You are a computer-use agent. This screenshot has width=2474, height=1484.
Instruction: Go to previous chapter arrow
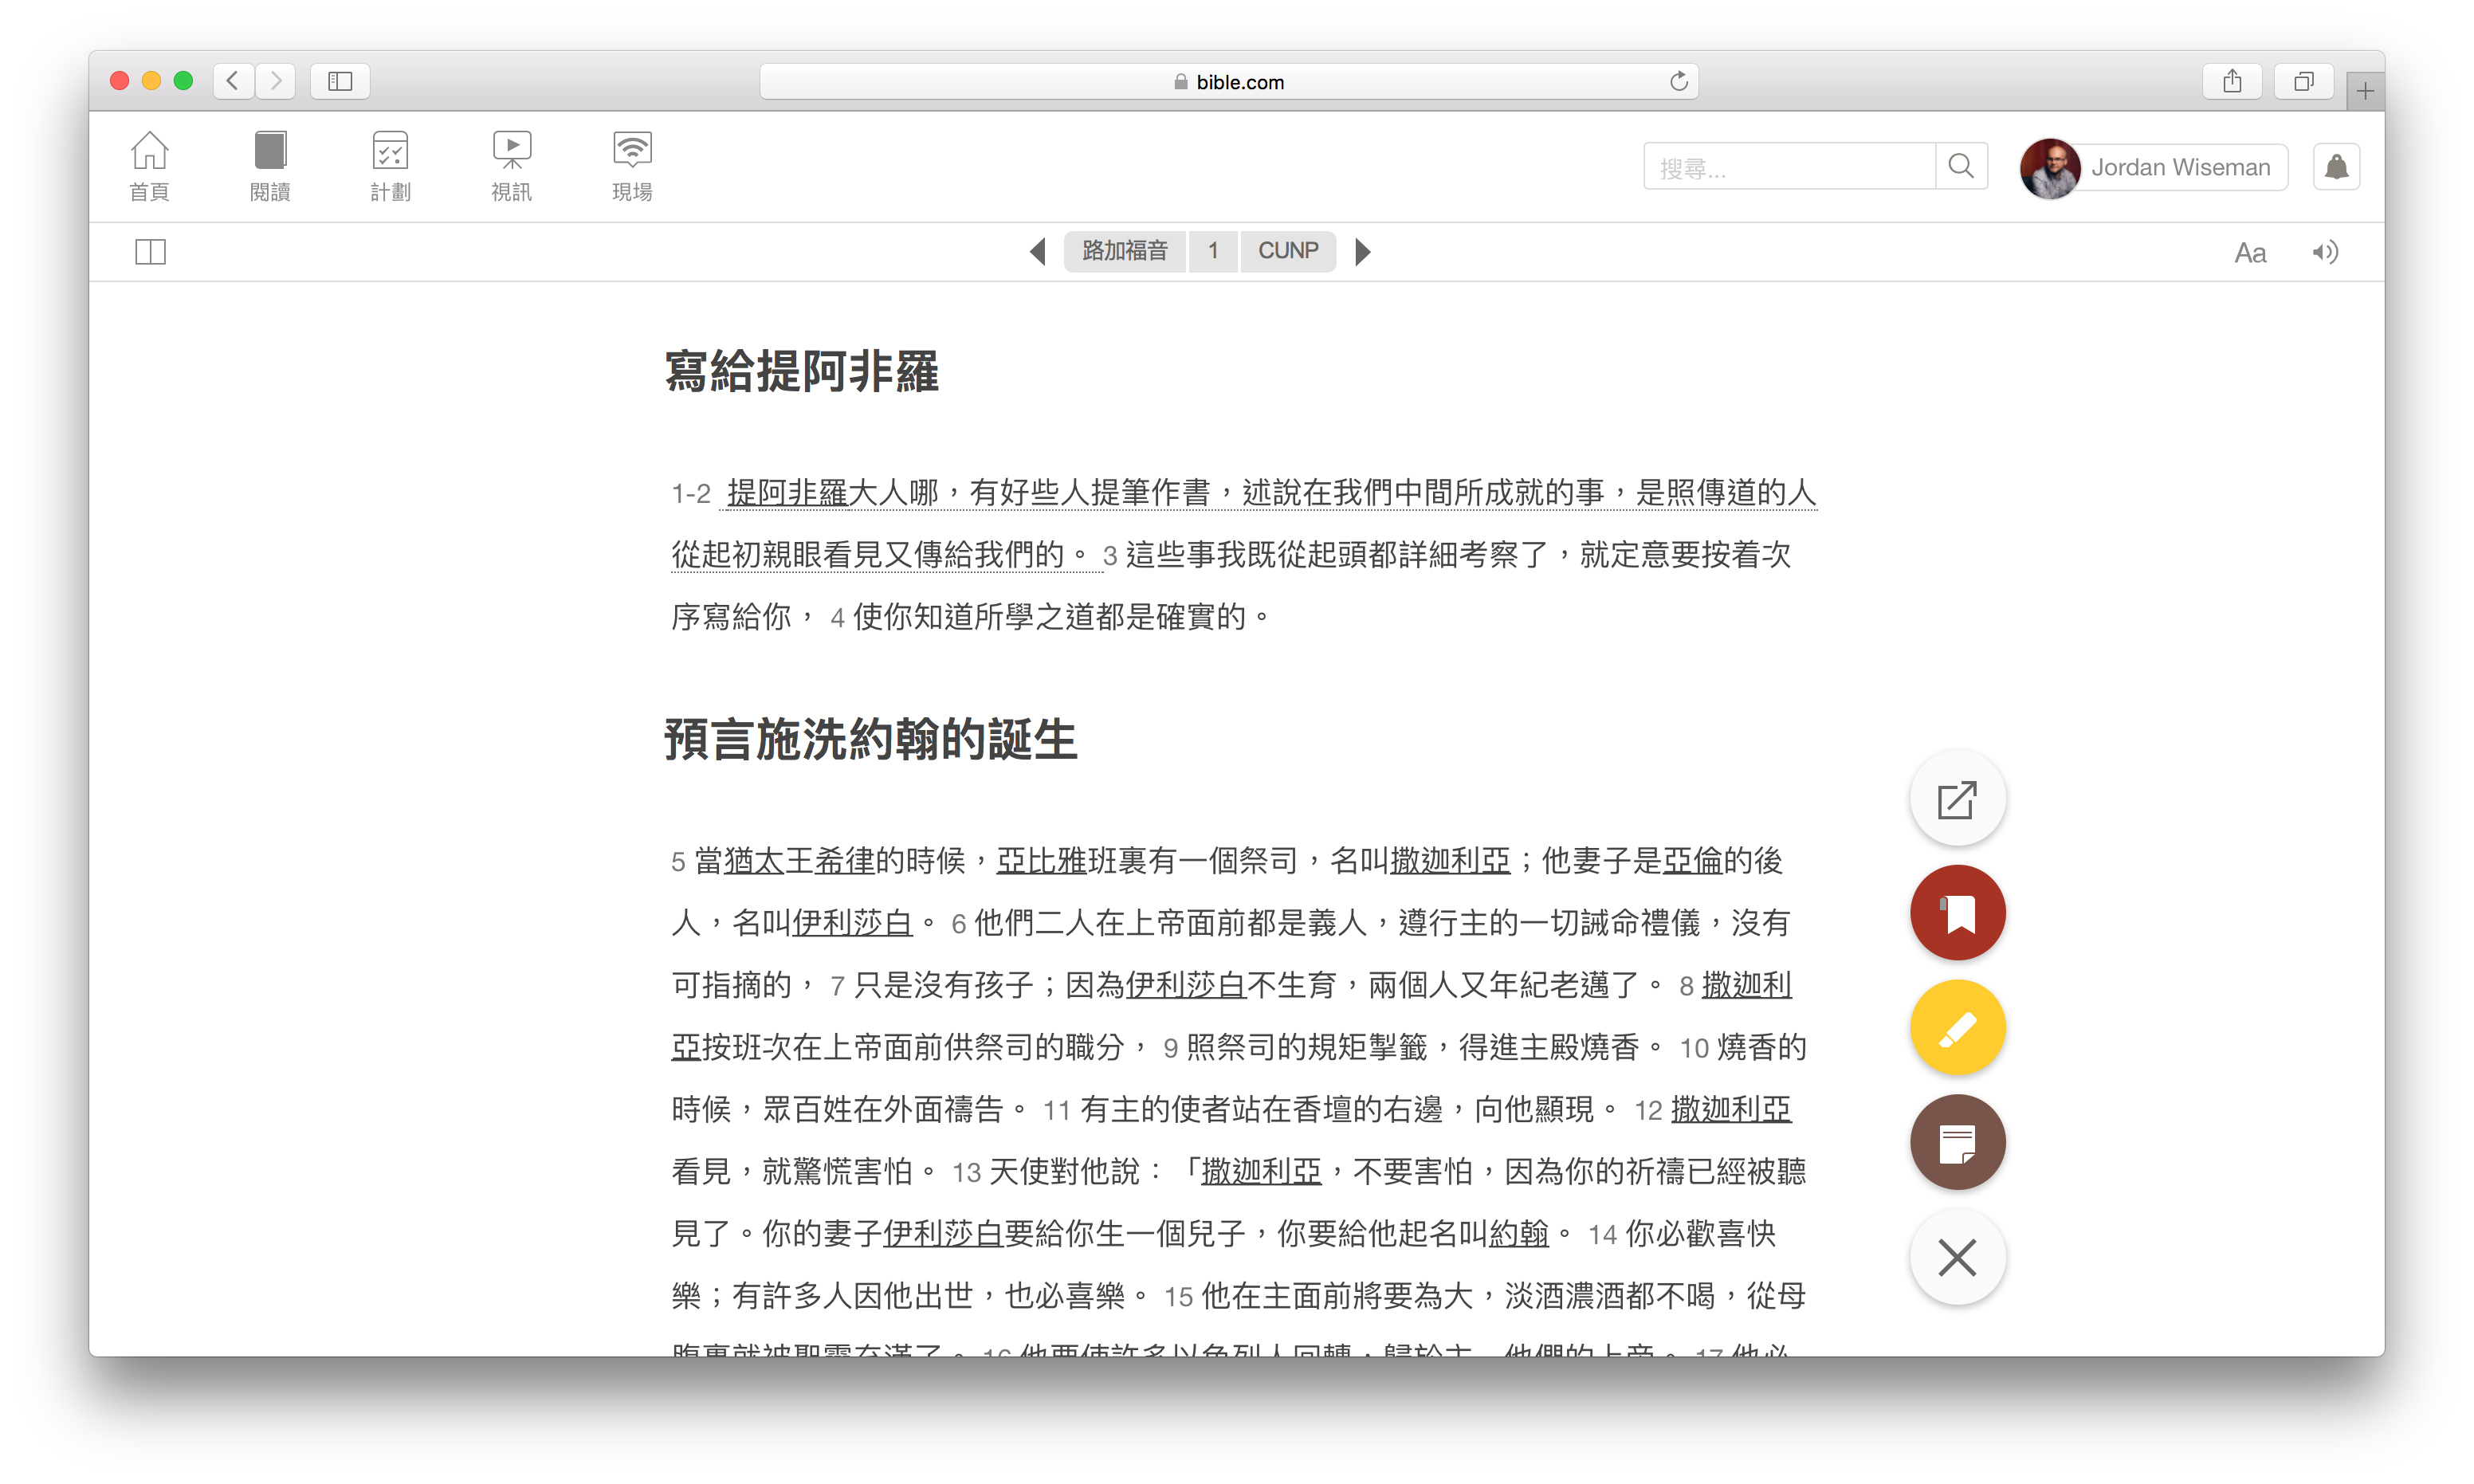1038,252
